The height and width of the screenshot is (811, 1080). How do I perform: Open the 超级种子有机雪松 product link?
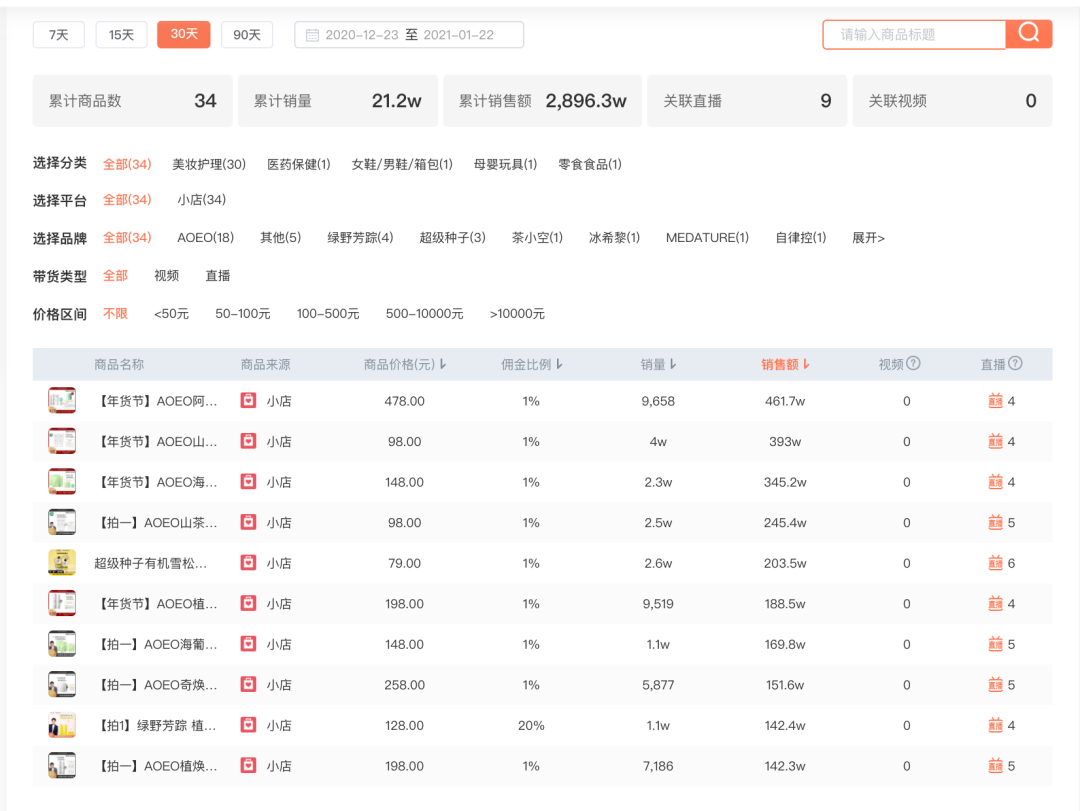150,564
